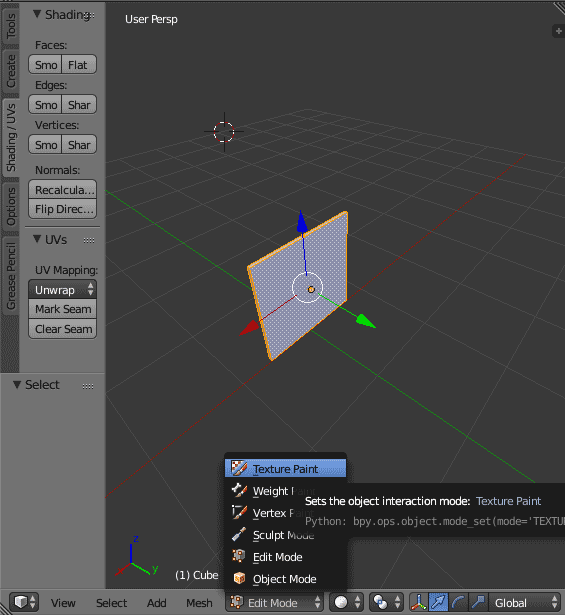Switch to the Shading / UVs tab
Screen dimensions: 565x615
(11, 137)
